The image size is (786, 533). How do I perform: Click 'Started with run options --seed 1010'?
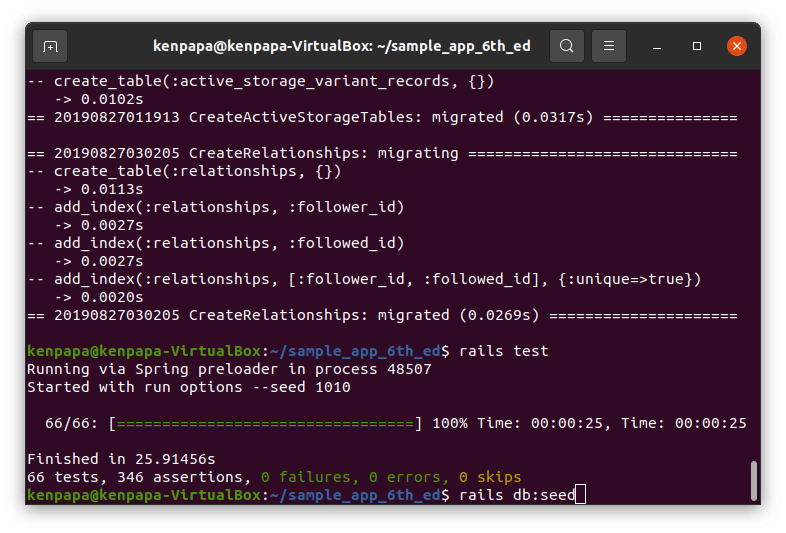point(188,387)
